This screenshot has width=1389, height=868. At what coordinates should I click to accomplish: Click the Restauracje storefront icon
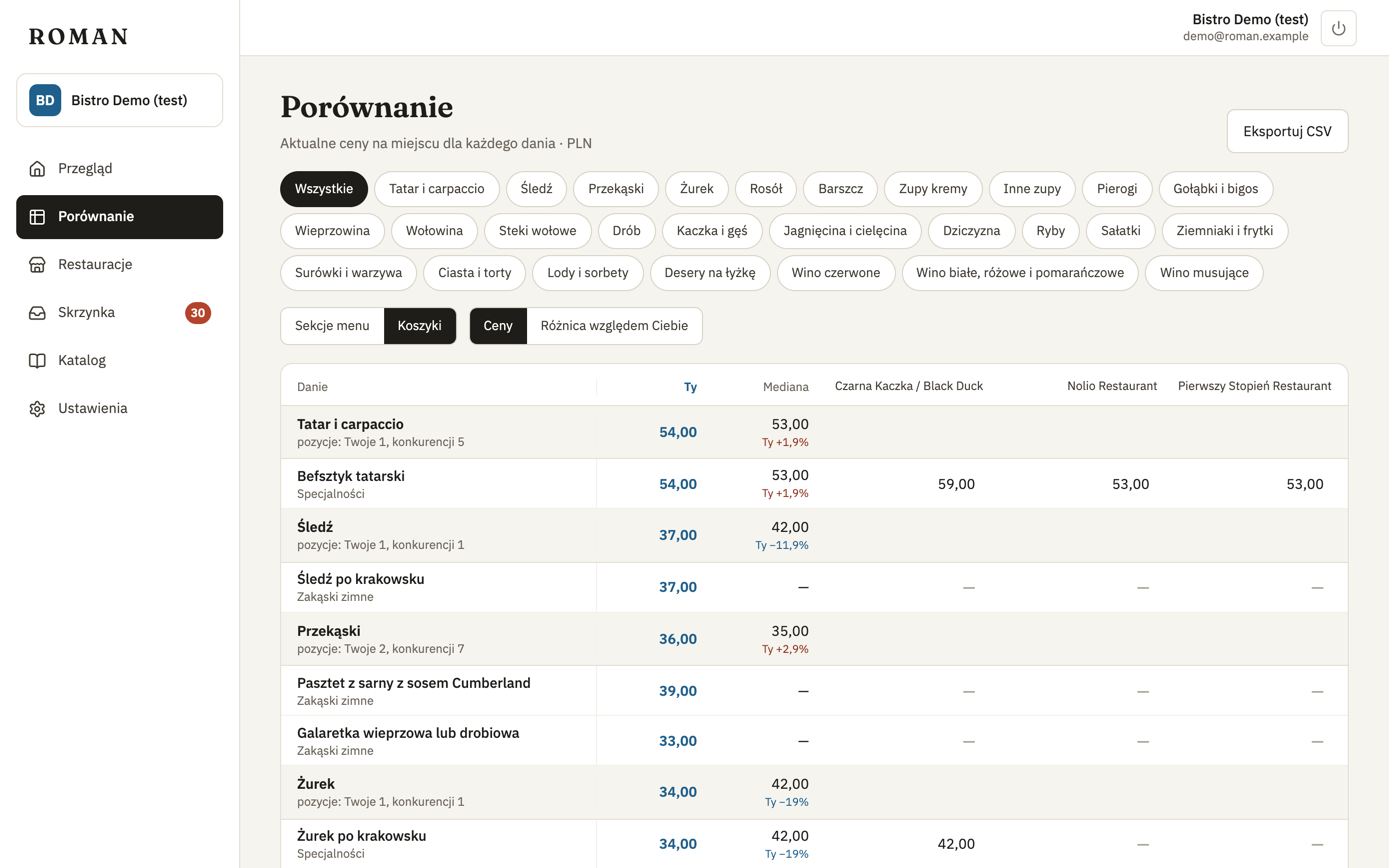pyautogui.click(x=37, y=264)
